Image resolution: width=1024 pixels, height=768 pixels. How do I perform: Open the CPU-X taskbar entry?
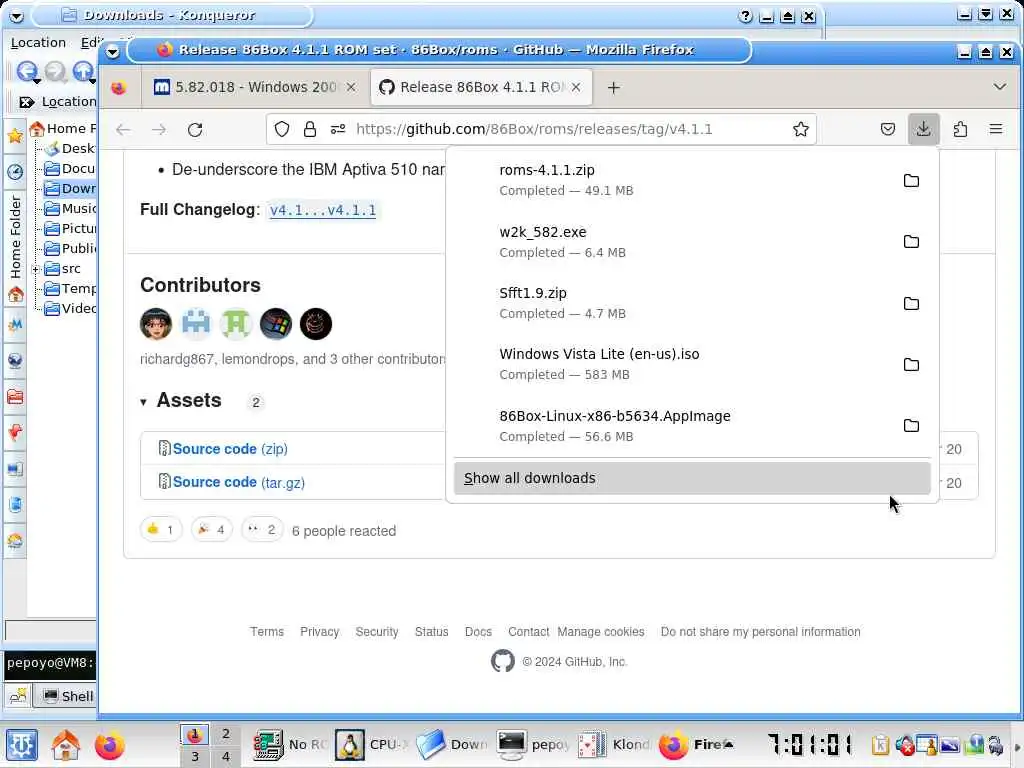click(x=372, y=744)
